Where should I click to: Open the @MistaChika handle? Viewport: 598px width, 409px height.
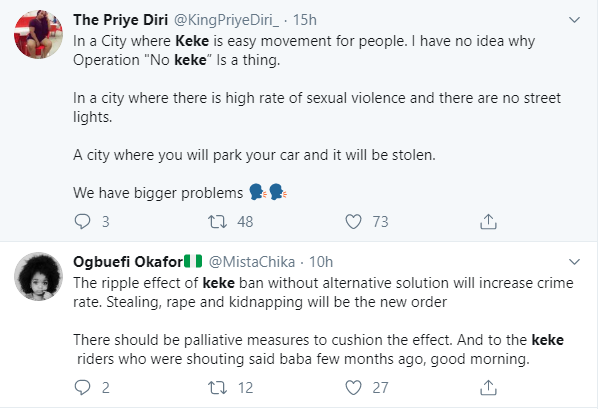pos(252,262)
